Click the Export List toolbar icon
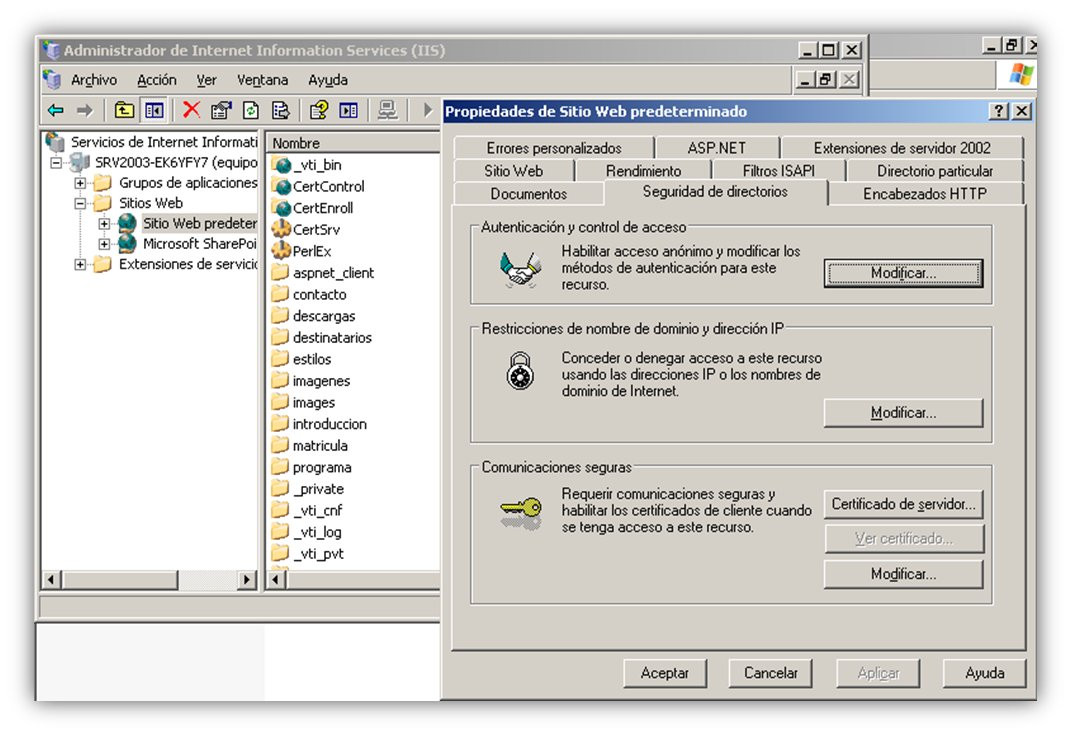The image size is (1071, 735). coord(281,110)
